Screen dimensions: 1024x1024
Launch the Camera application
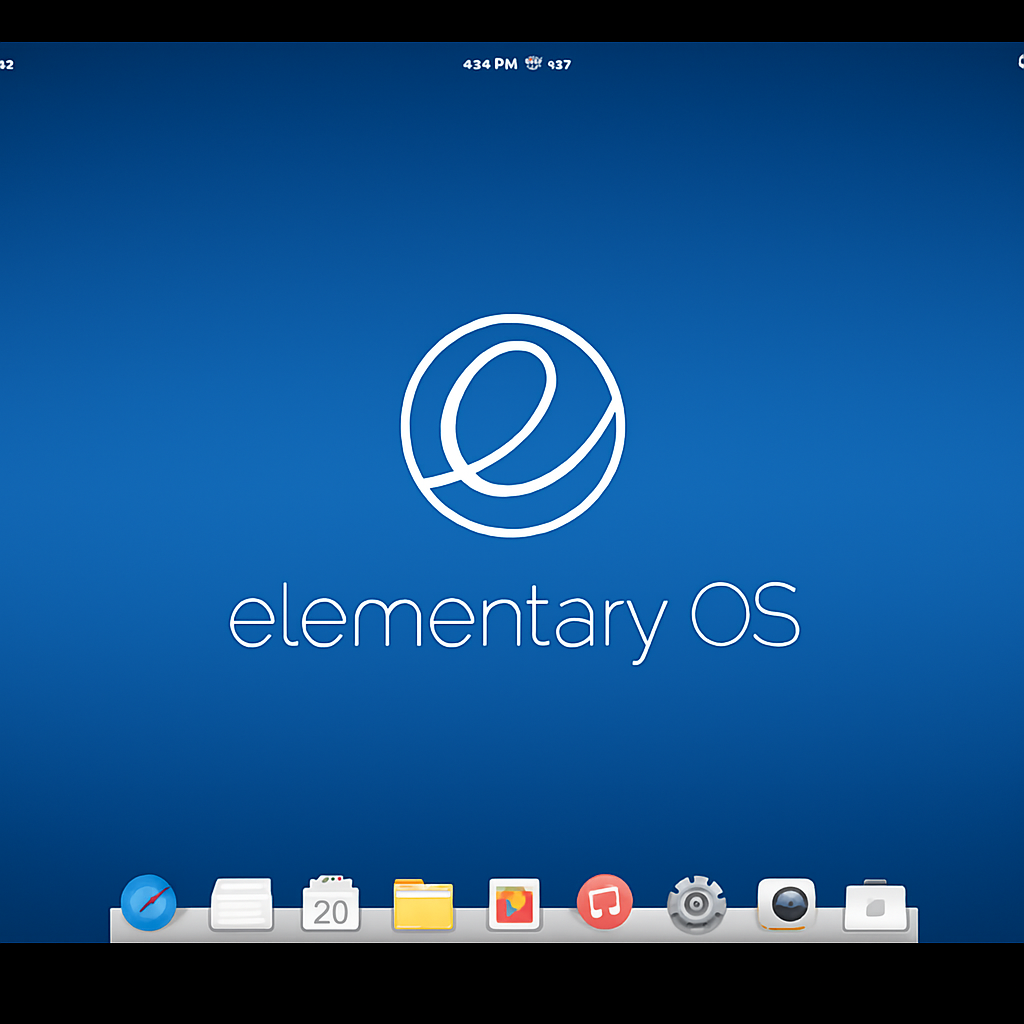pos(786,904)
